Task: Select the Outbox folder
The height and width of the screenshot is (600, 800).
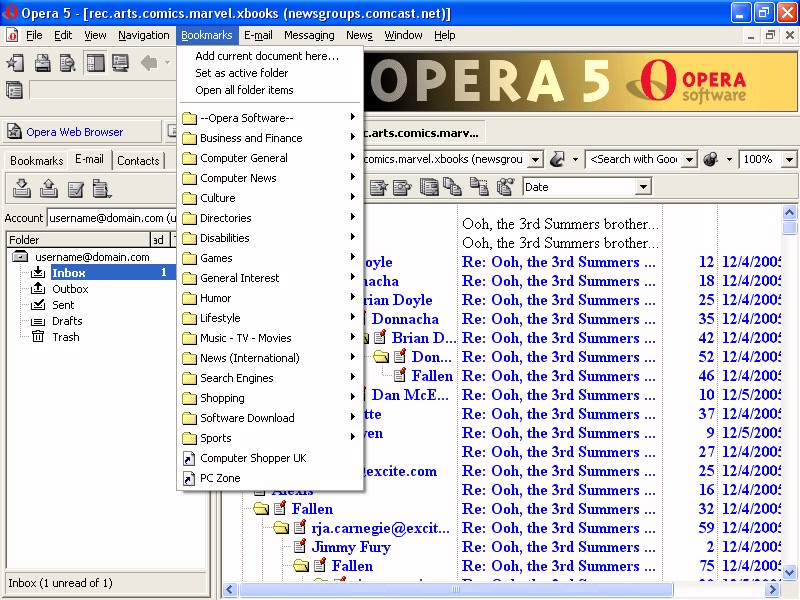Action: [x=70, y=289]
